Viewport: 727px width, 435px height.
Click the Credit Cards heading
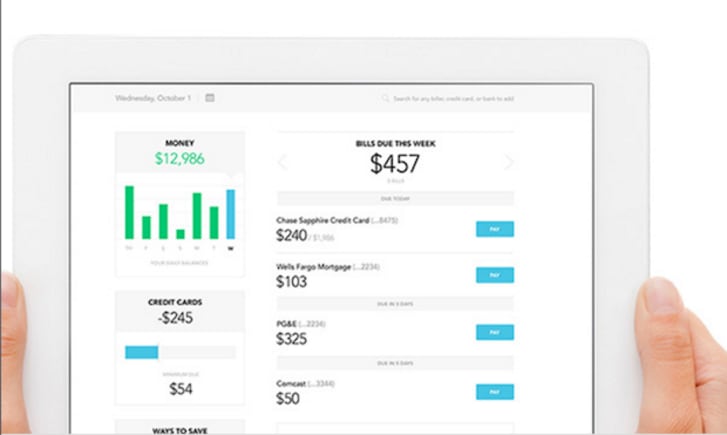[x=175, y=302]
